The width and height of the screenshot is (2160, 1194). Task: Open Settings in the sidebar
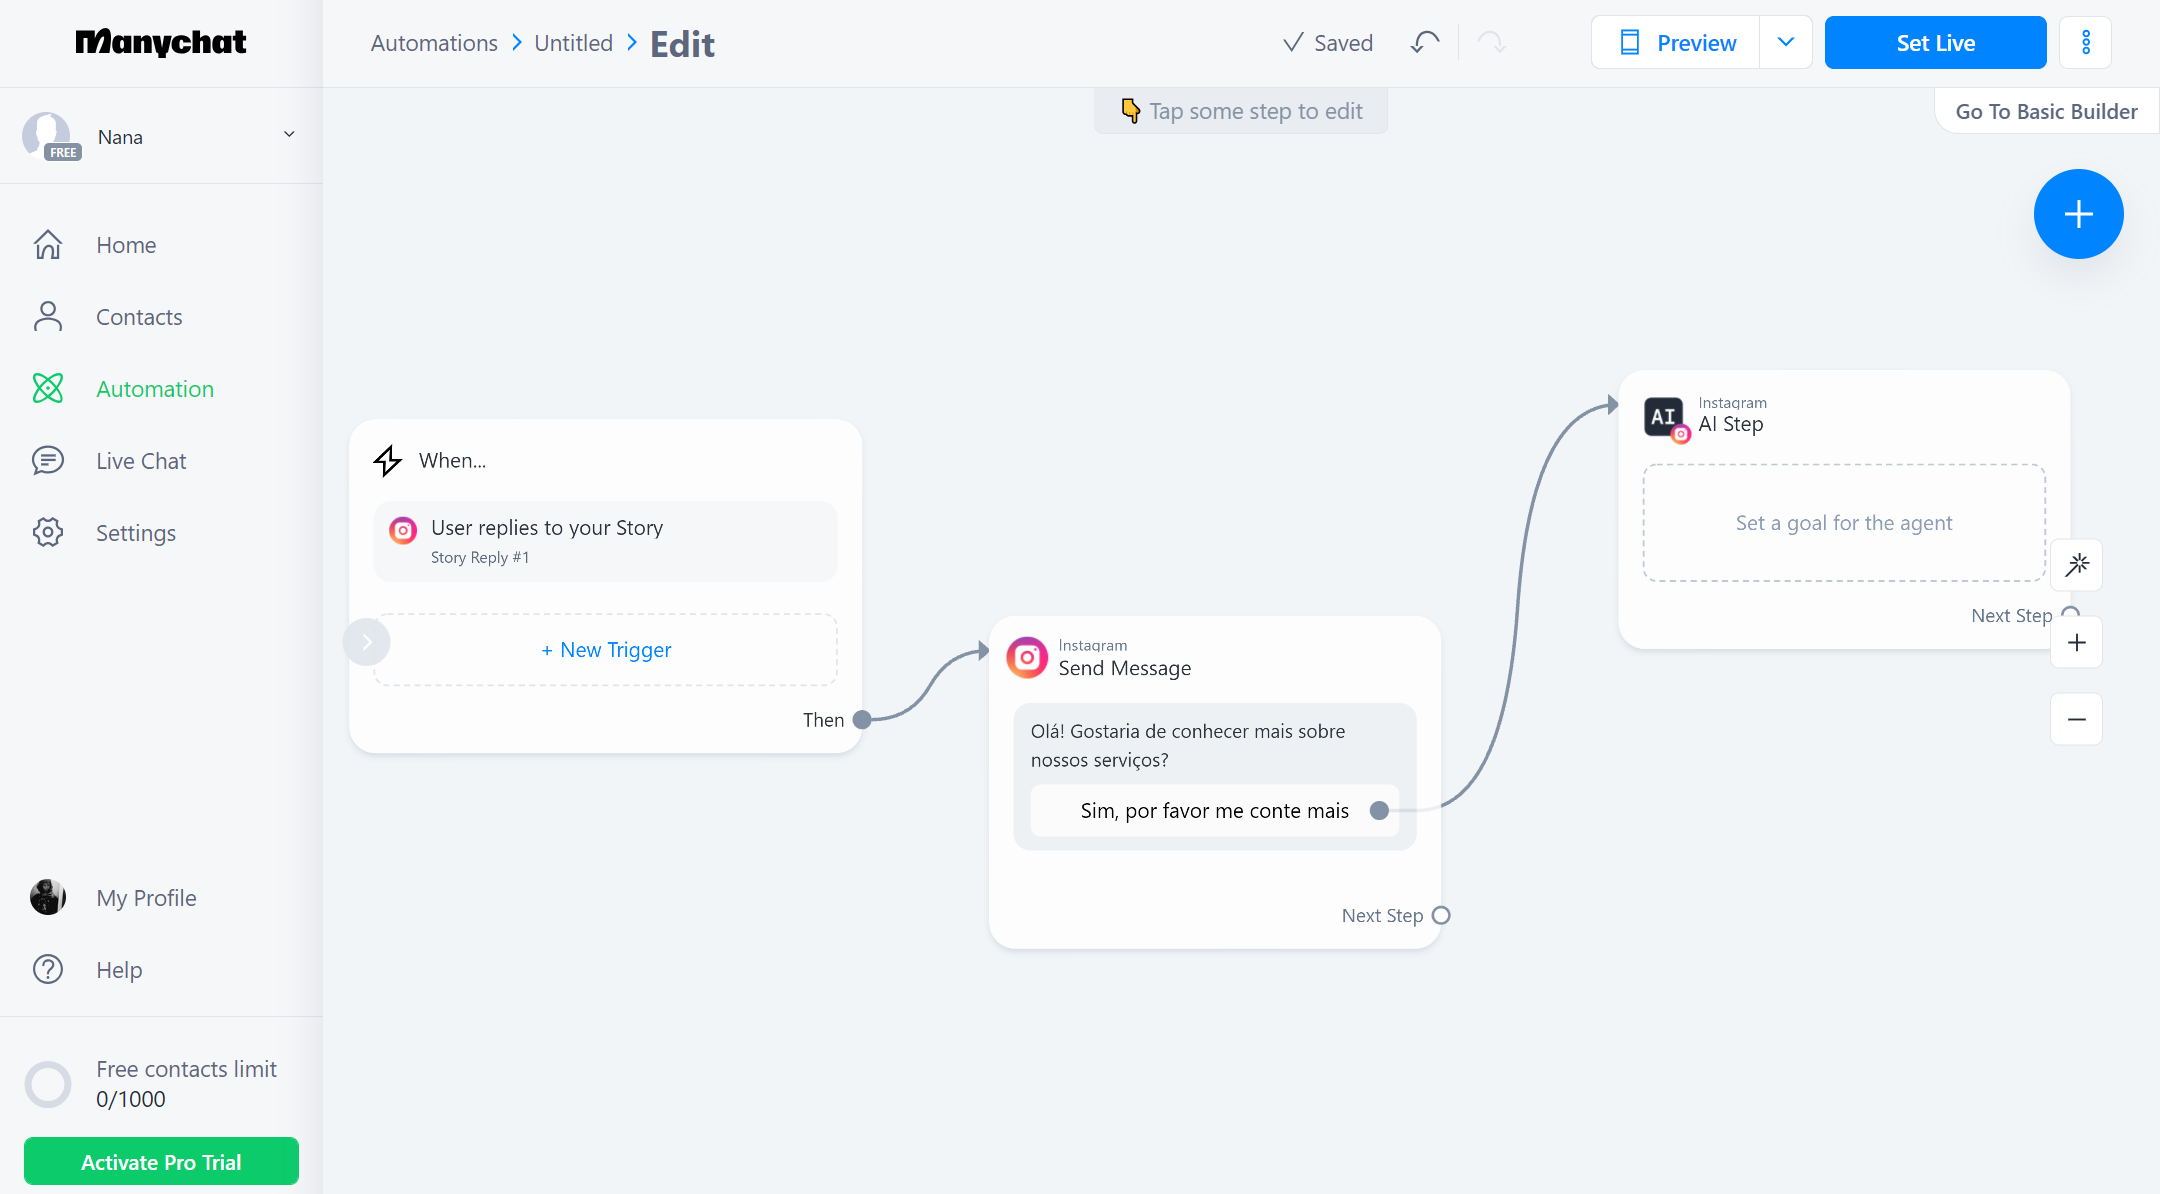click(136, 533)
